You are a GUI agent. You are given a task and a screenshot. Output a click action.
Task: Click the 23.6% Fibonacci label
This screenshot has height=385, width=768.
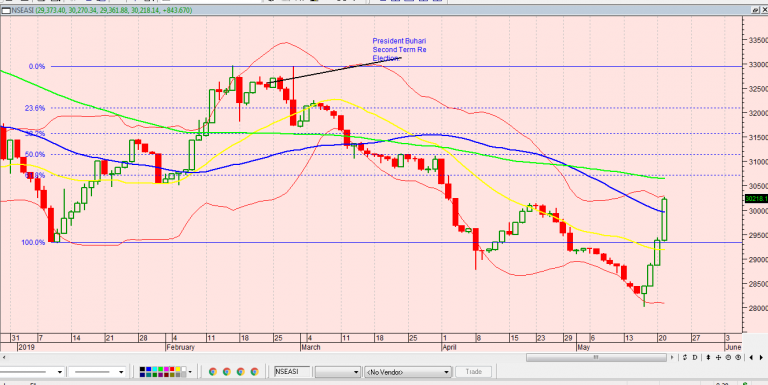[35, 108]
